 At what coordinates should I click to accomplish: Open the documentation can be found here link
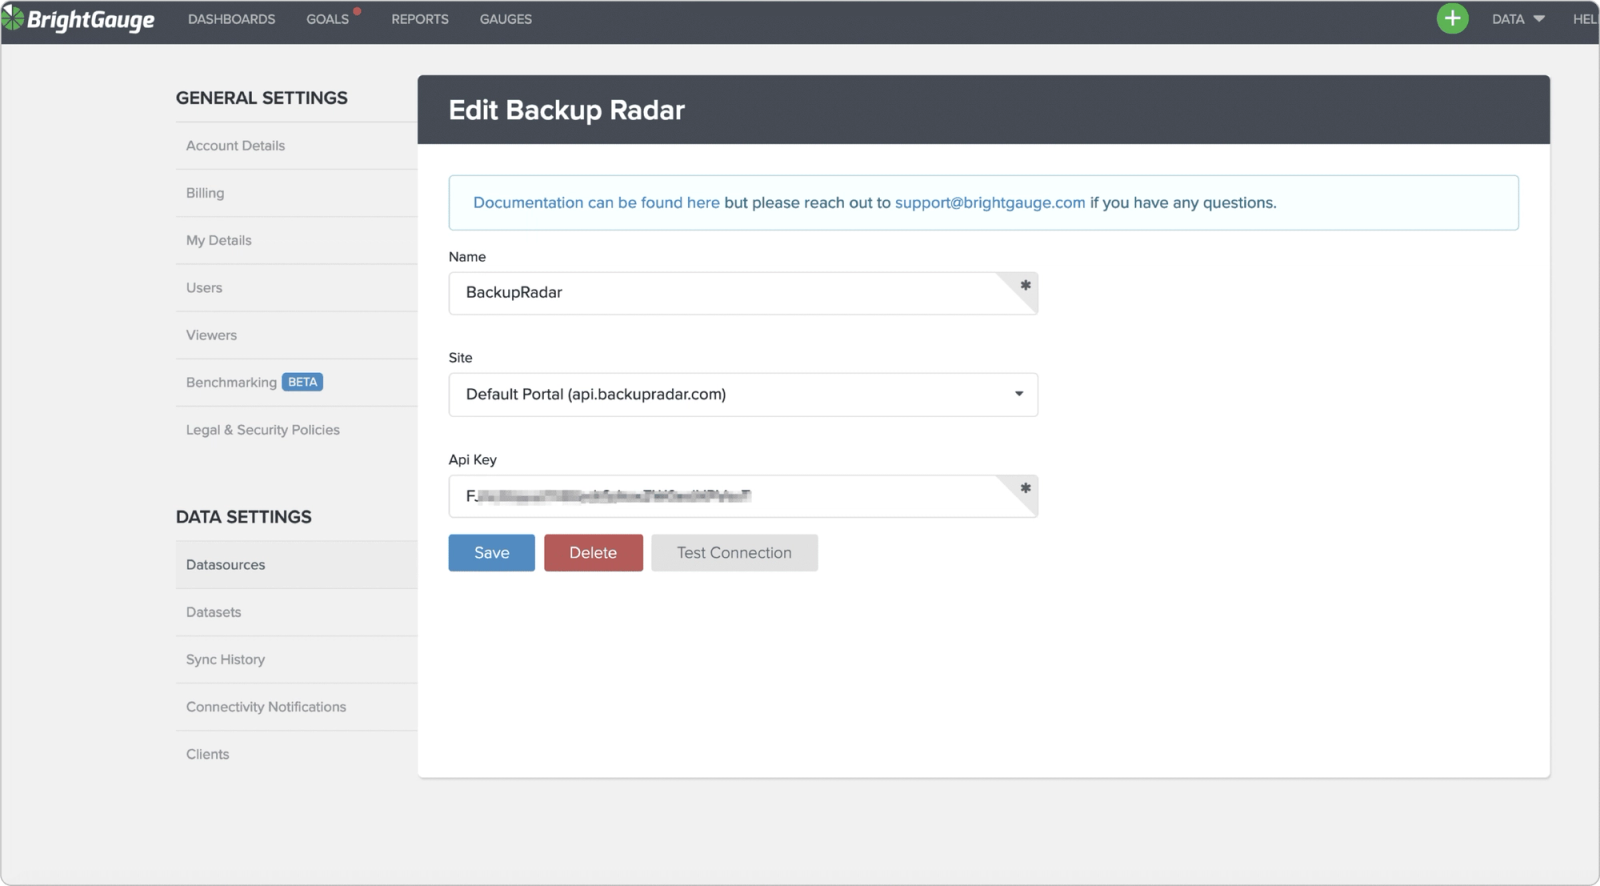click(x=596, y=202)
